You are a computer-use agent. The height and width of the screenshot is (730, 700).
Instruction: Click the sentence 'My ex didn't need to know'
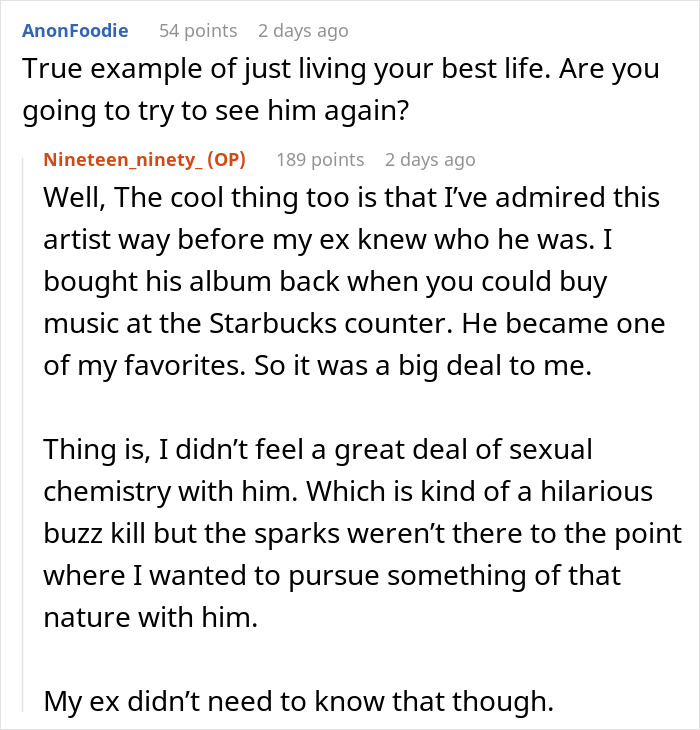pyautogui.click(x=298, y=702)
